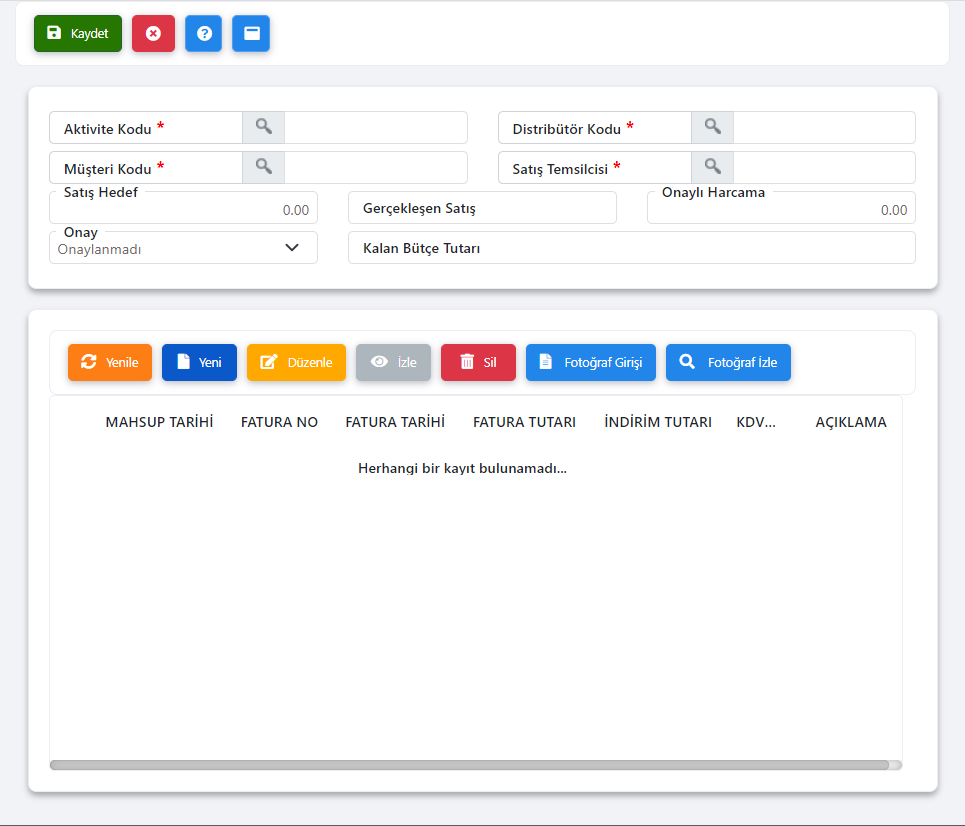Click the blue window panel icon button
965x826 pixels.
pos(251,33)
